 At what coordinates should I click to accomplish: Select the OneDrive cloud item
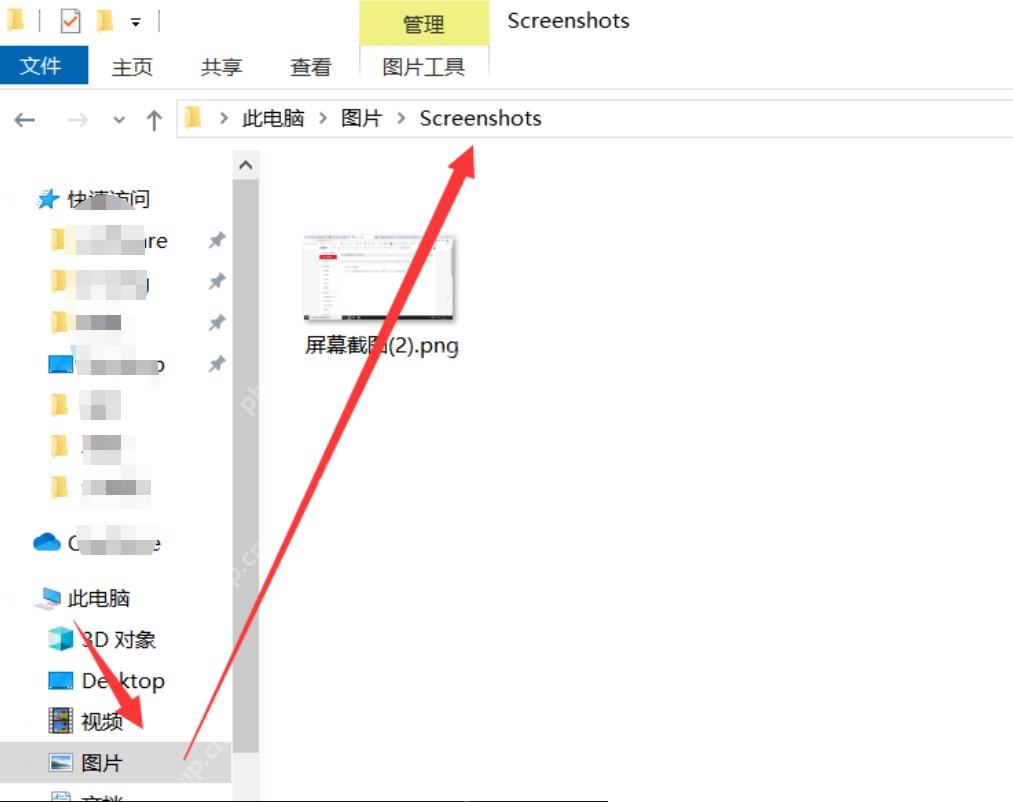click(x=97, y=543)
